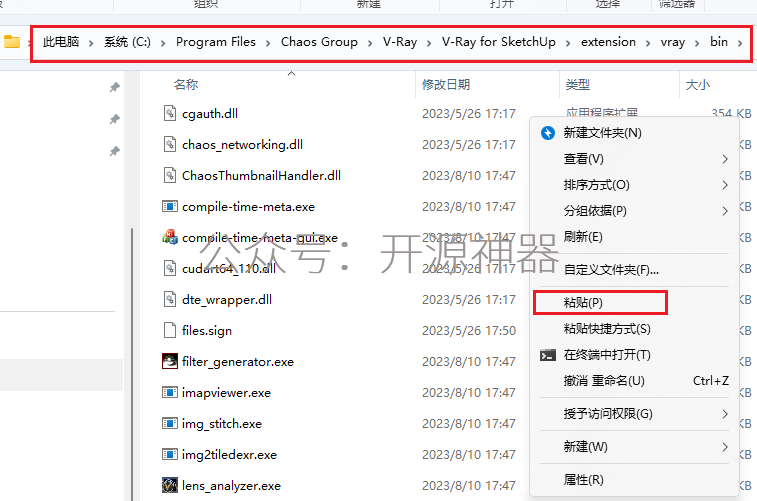
Task: Expand the 排序方式(O) submenu
Action: pyautogui.click(x=725, y=185)
